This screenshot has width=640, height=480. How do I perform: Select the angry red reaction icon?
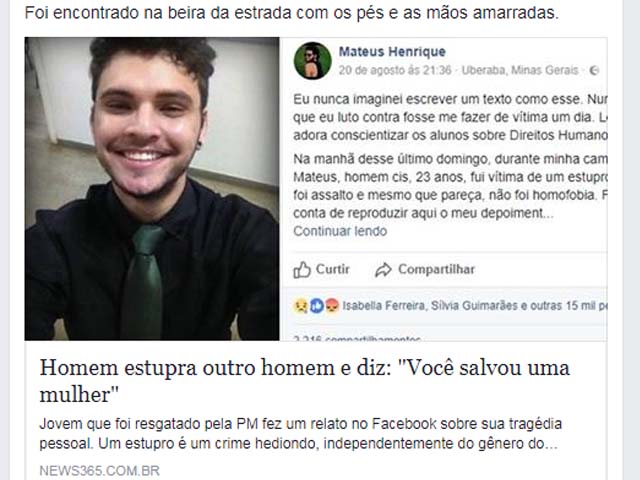tap(332, 306)
